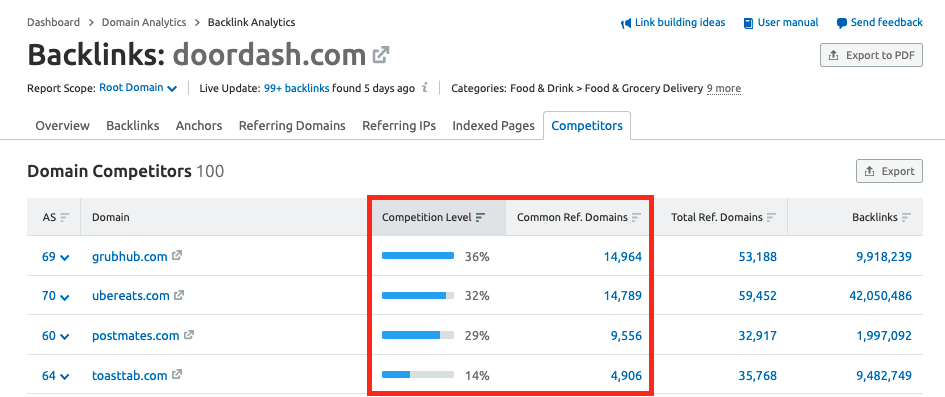Click external link icon next to grubhub.com
The height and width of the screenshot is (397, 945).
pos(177,256)
